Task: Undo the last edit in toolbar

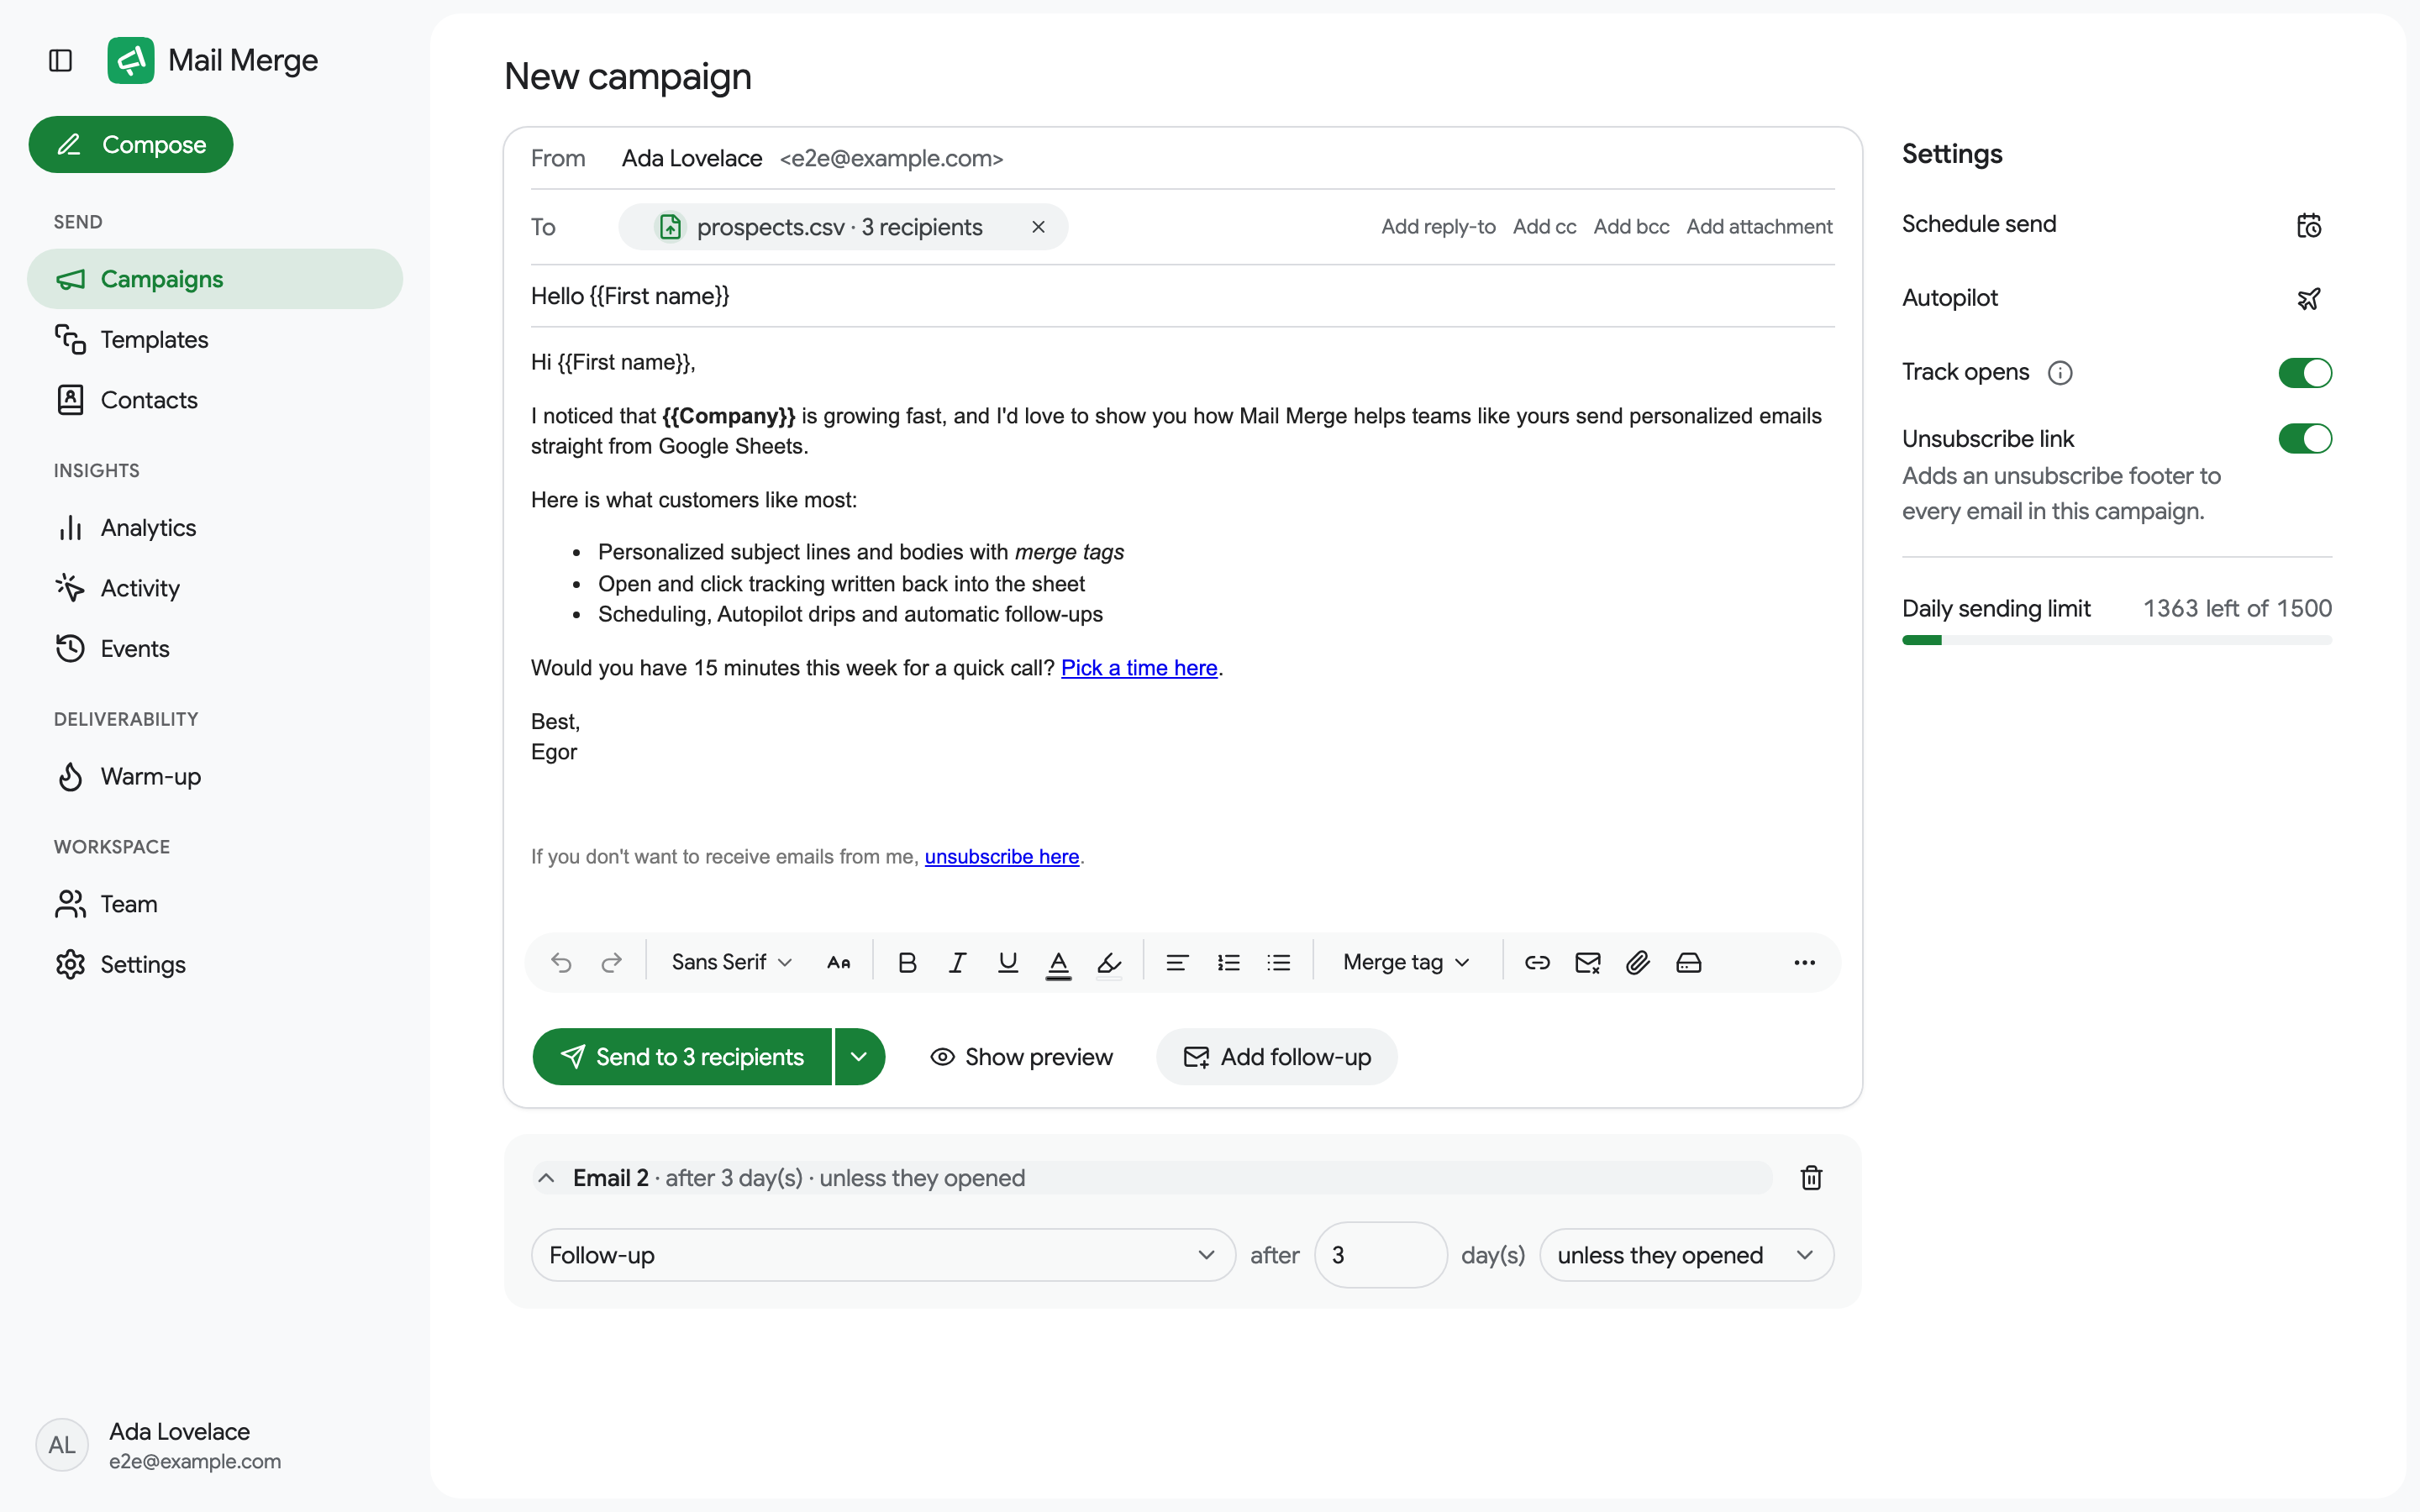Action: click(x=561, y=962)
